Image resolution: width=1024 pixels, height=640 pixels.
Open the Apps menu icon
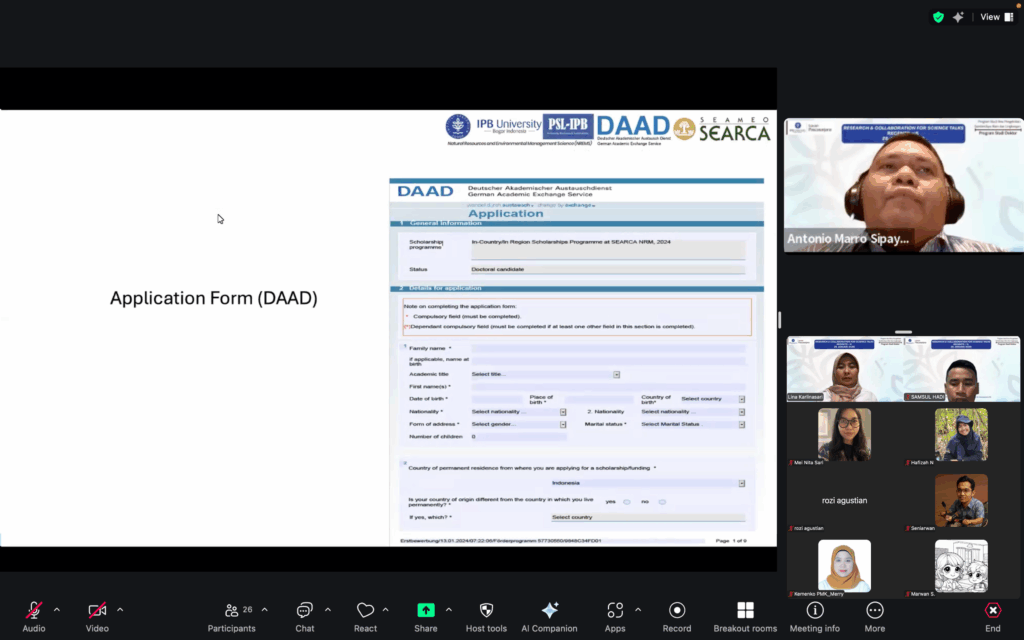614,611
